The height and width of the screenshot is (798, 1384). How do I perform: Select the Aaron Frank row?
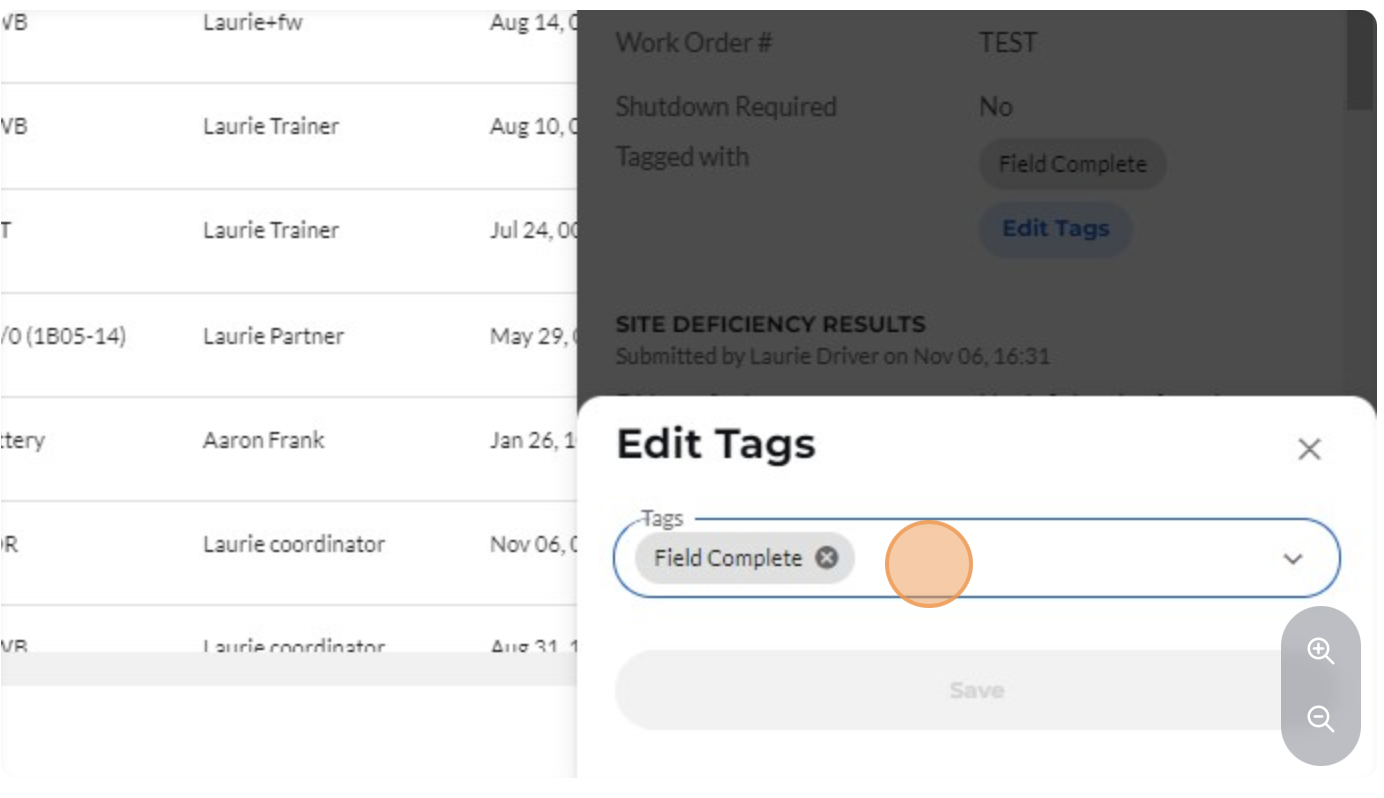click(289, 449)
